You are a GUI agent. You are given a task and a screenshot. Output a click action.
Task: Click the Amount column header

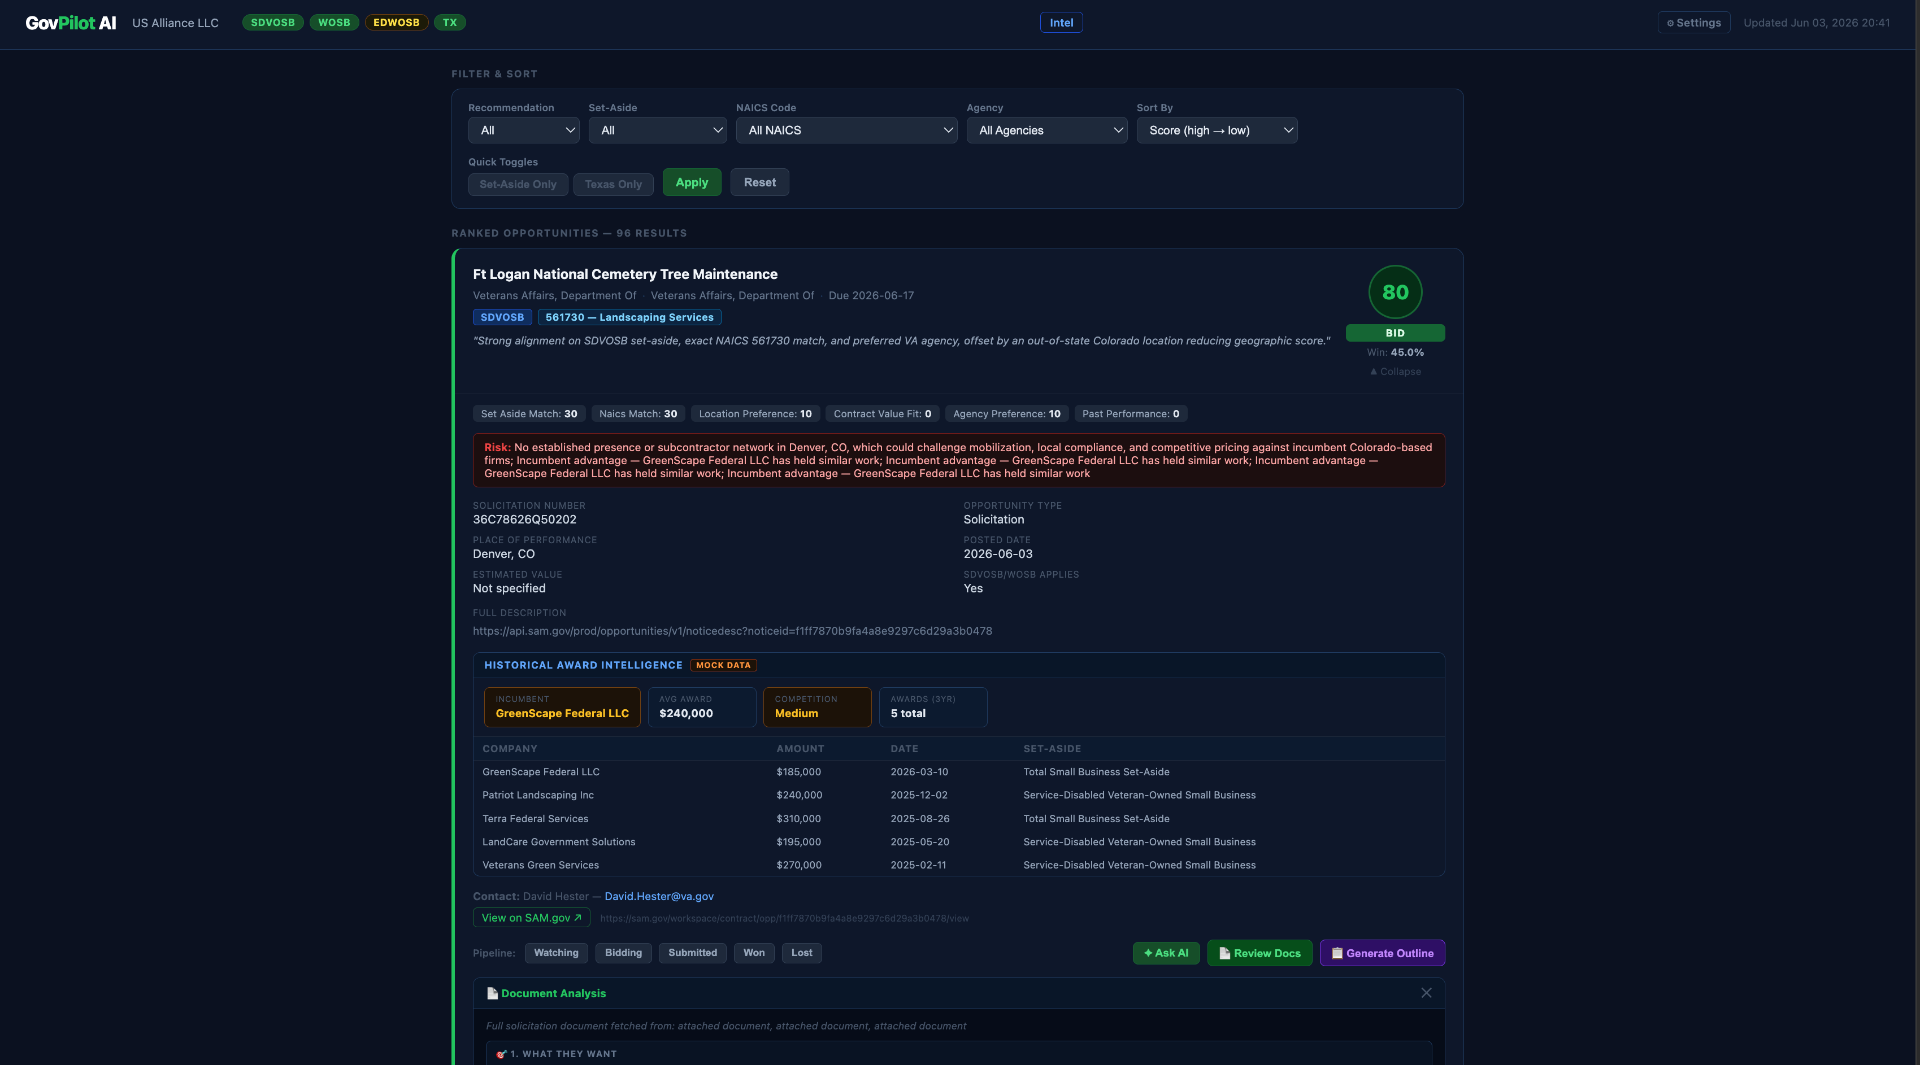(x=800, y=749)
